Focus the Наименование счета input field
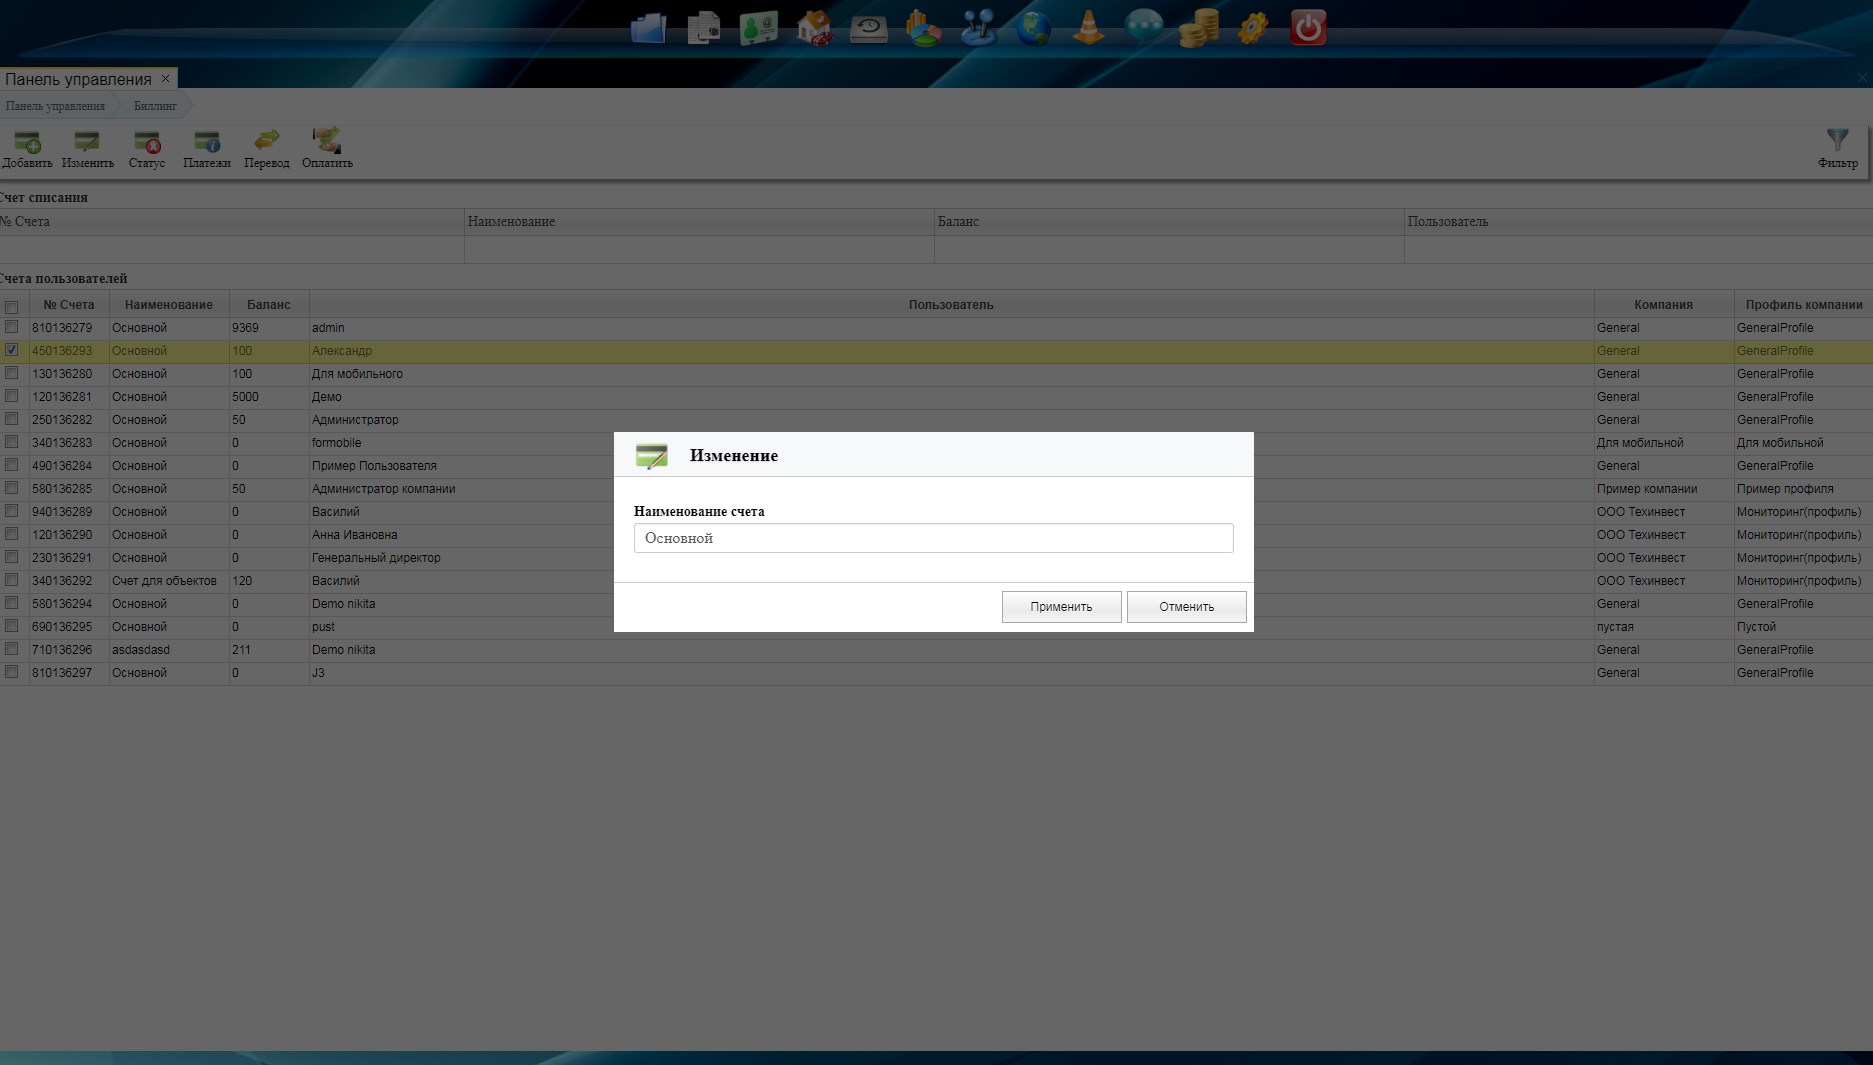The height and width of the screenshot is (1065, 1873). click(x=933, y=538)
